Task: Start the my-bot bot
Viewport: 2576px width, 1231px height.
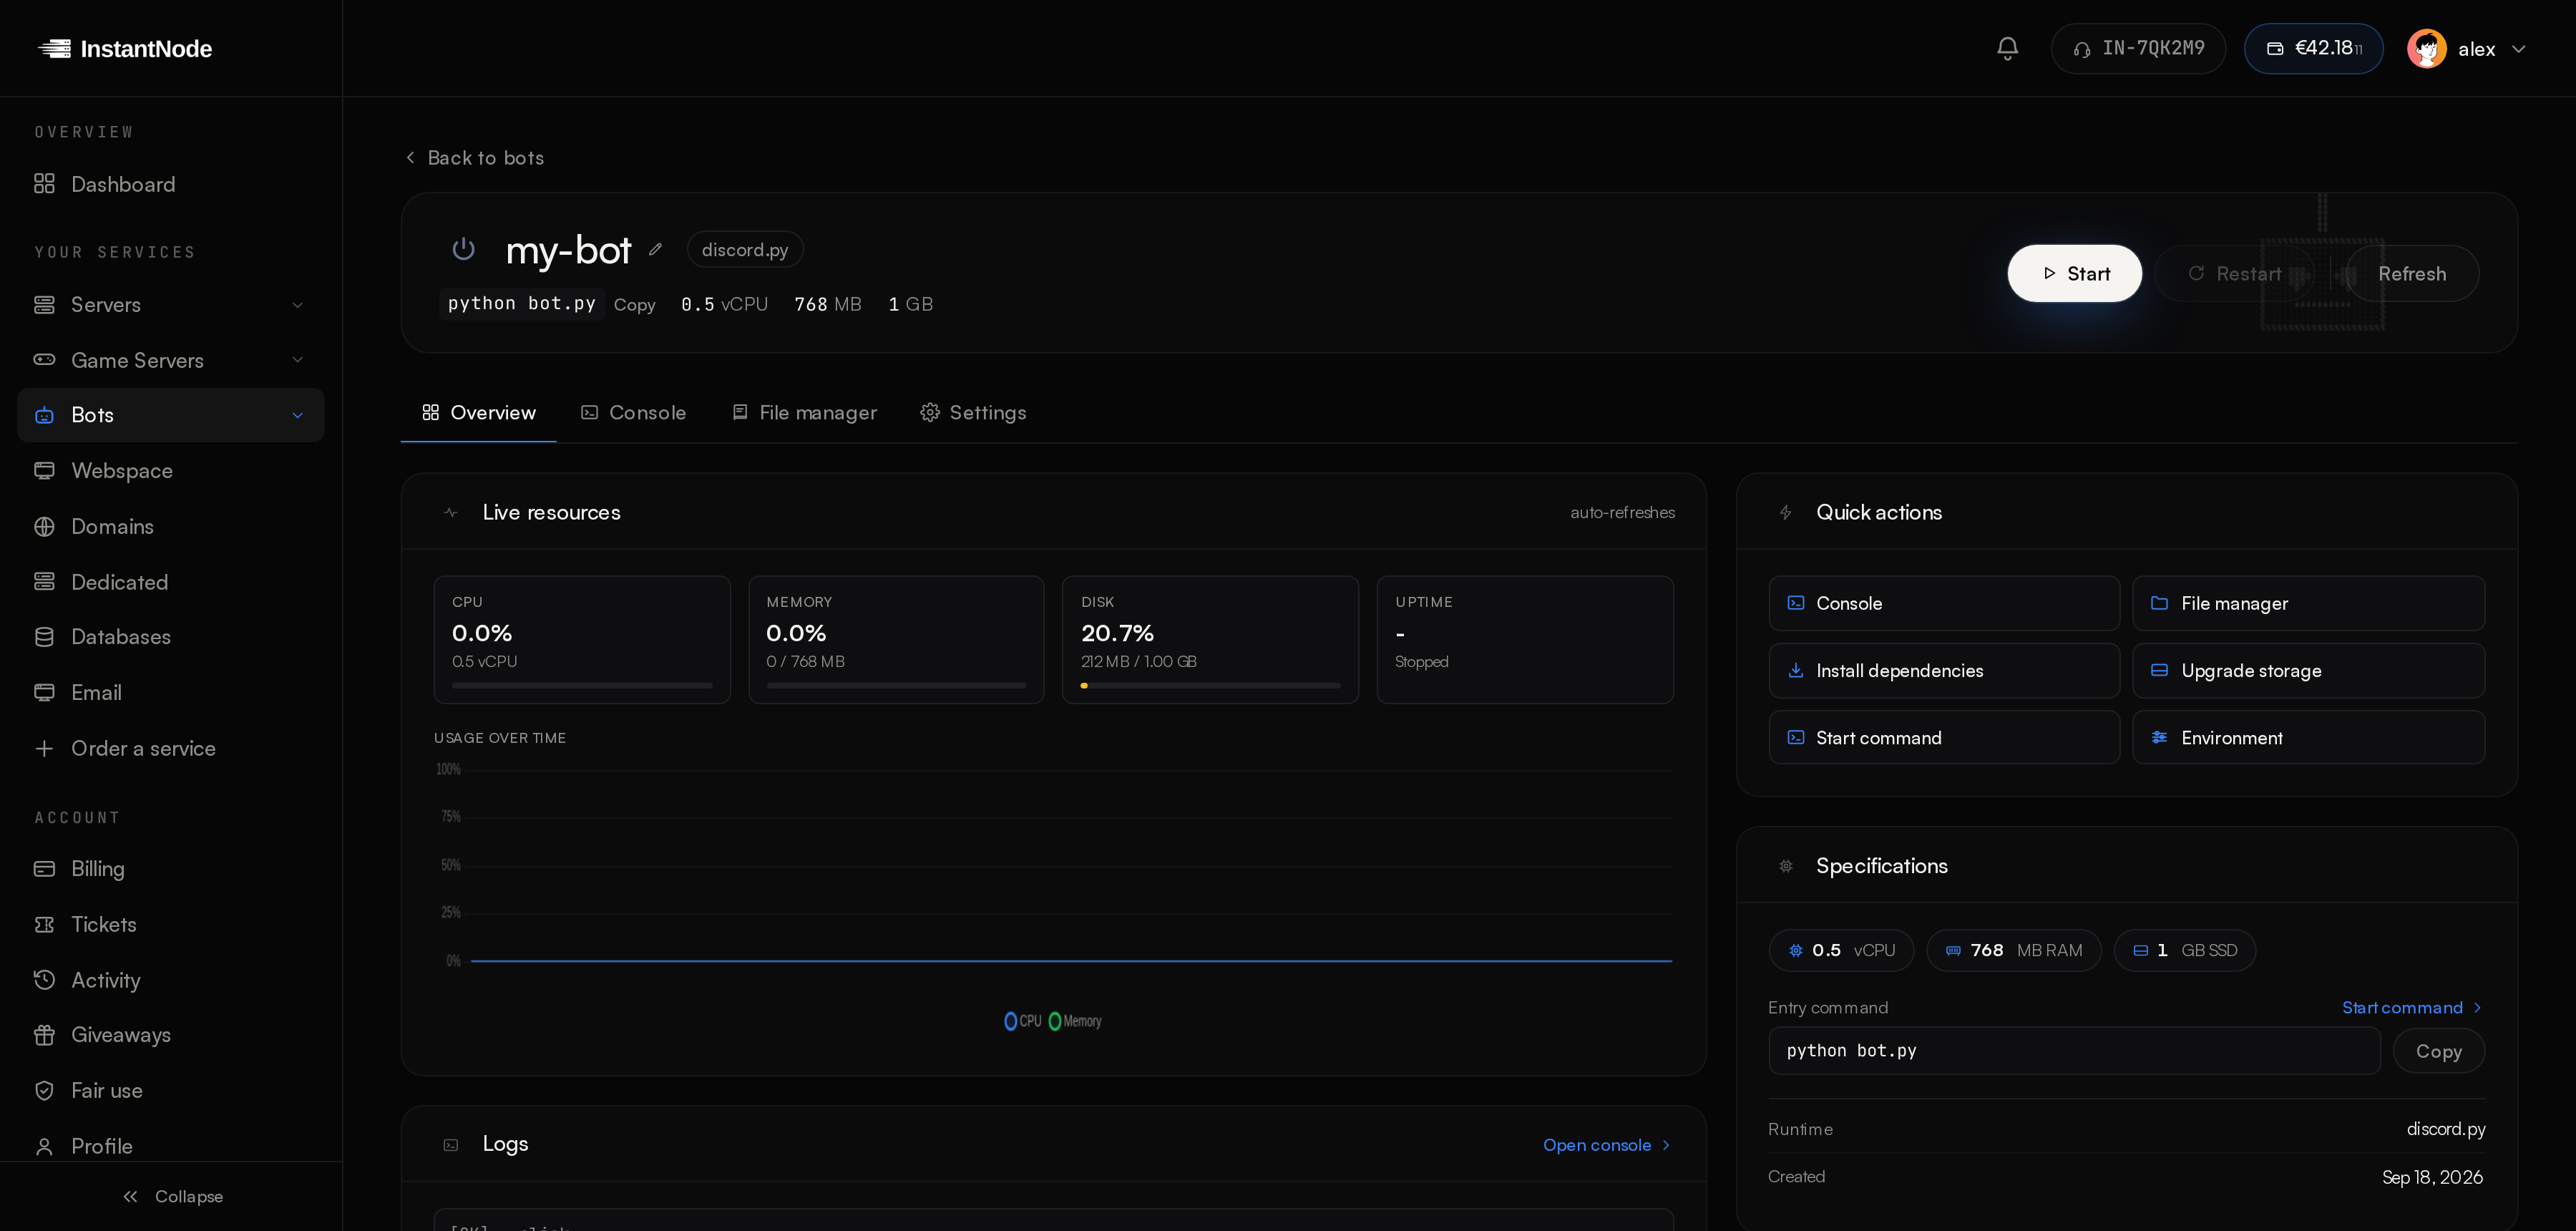Action: click(x=2075, y=274)
